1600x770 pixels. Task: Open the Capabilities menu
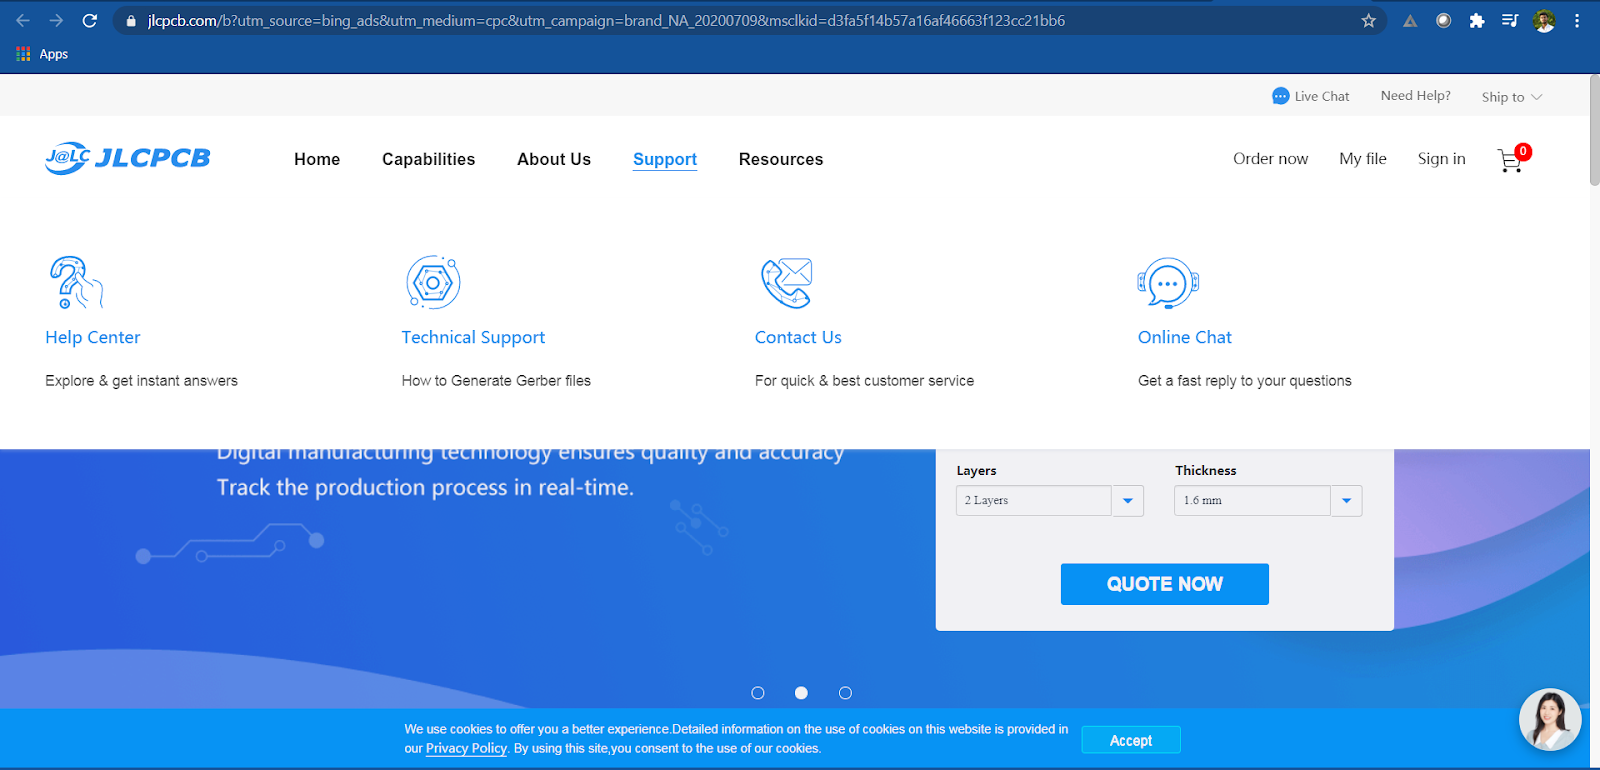click(428, 159)
